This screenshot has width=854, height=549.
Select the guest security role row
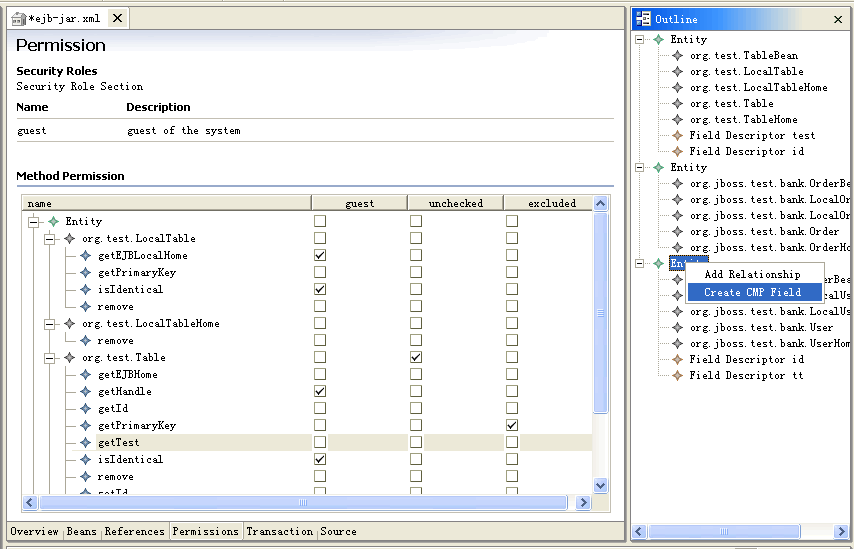coord(315,131)
